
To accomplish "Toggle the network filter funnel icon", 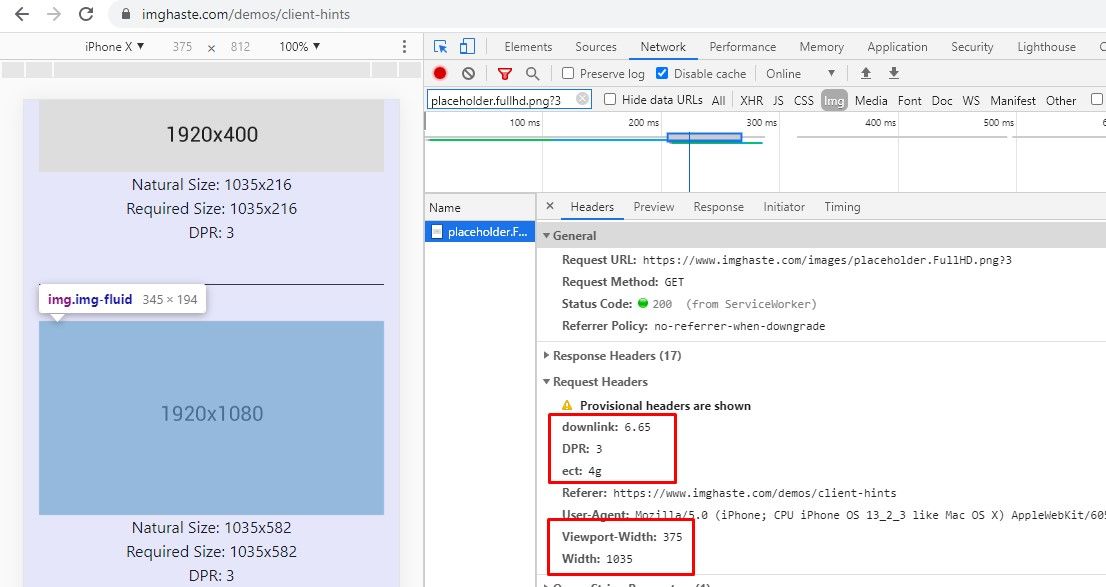I will coord(505,73).
